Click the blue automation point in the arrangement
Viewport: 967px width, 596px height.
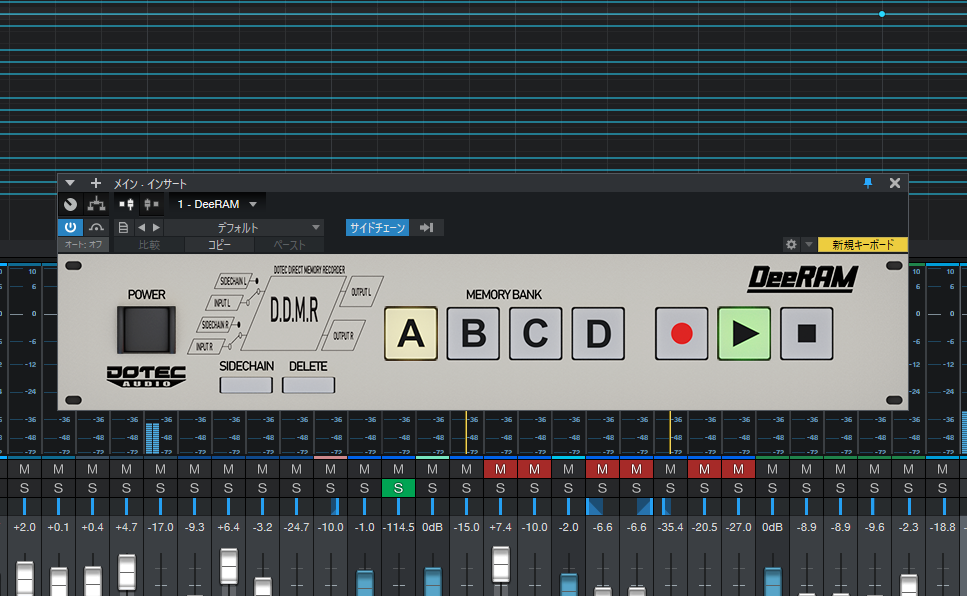[x=882, y=14]
